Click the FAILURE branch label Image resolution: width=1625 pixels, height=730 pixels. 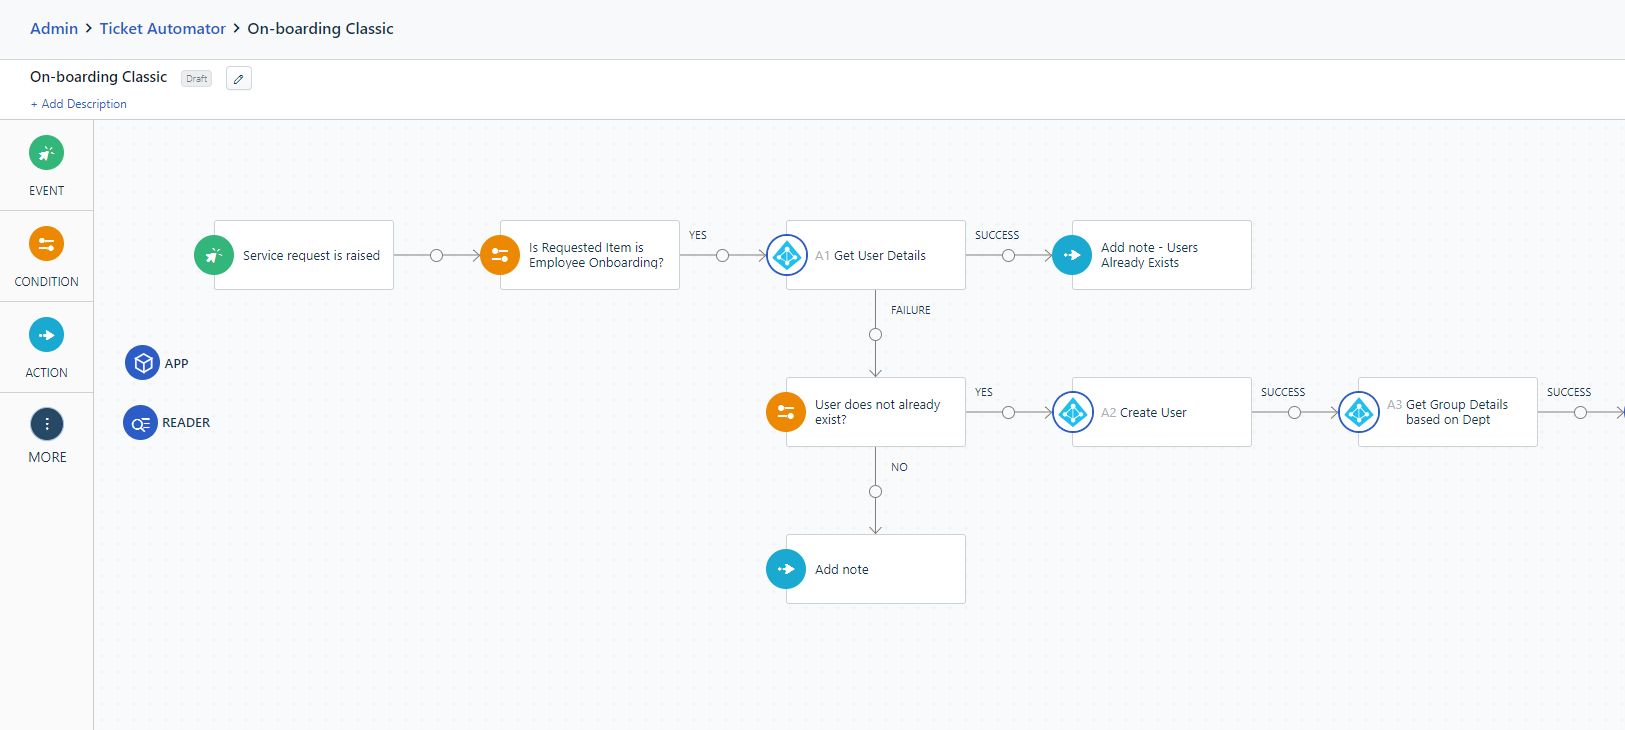[911, 311]
